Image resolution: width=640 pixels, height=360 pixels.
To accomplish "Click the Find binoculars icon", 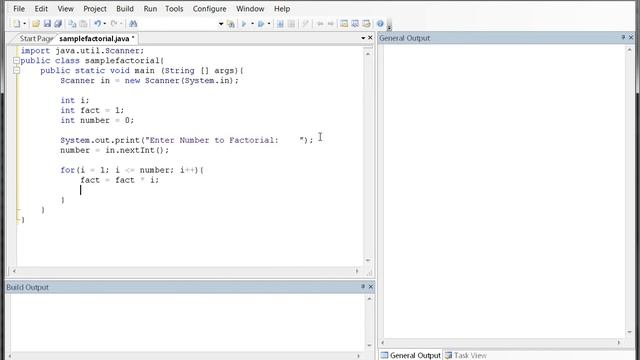I will tap(133, 24).
